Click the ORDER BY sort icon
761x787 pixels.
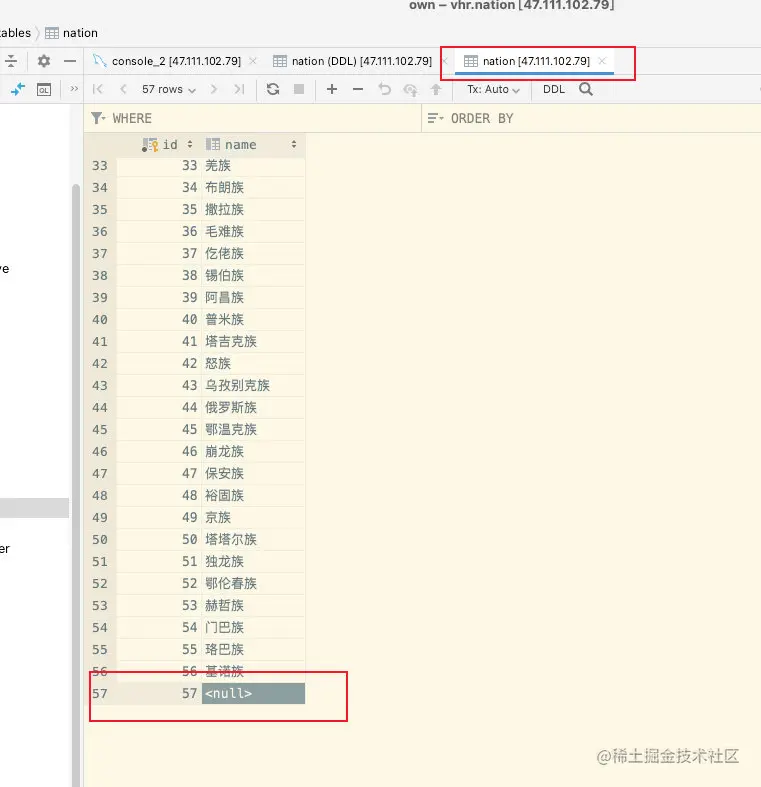pos(435,118)
